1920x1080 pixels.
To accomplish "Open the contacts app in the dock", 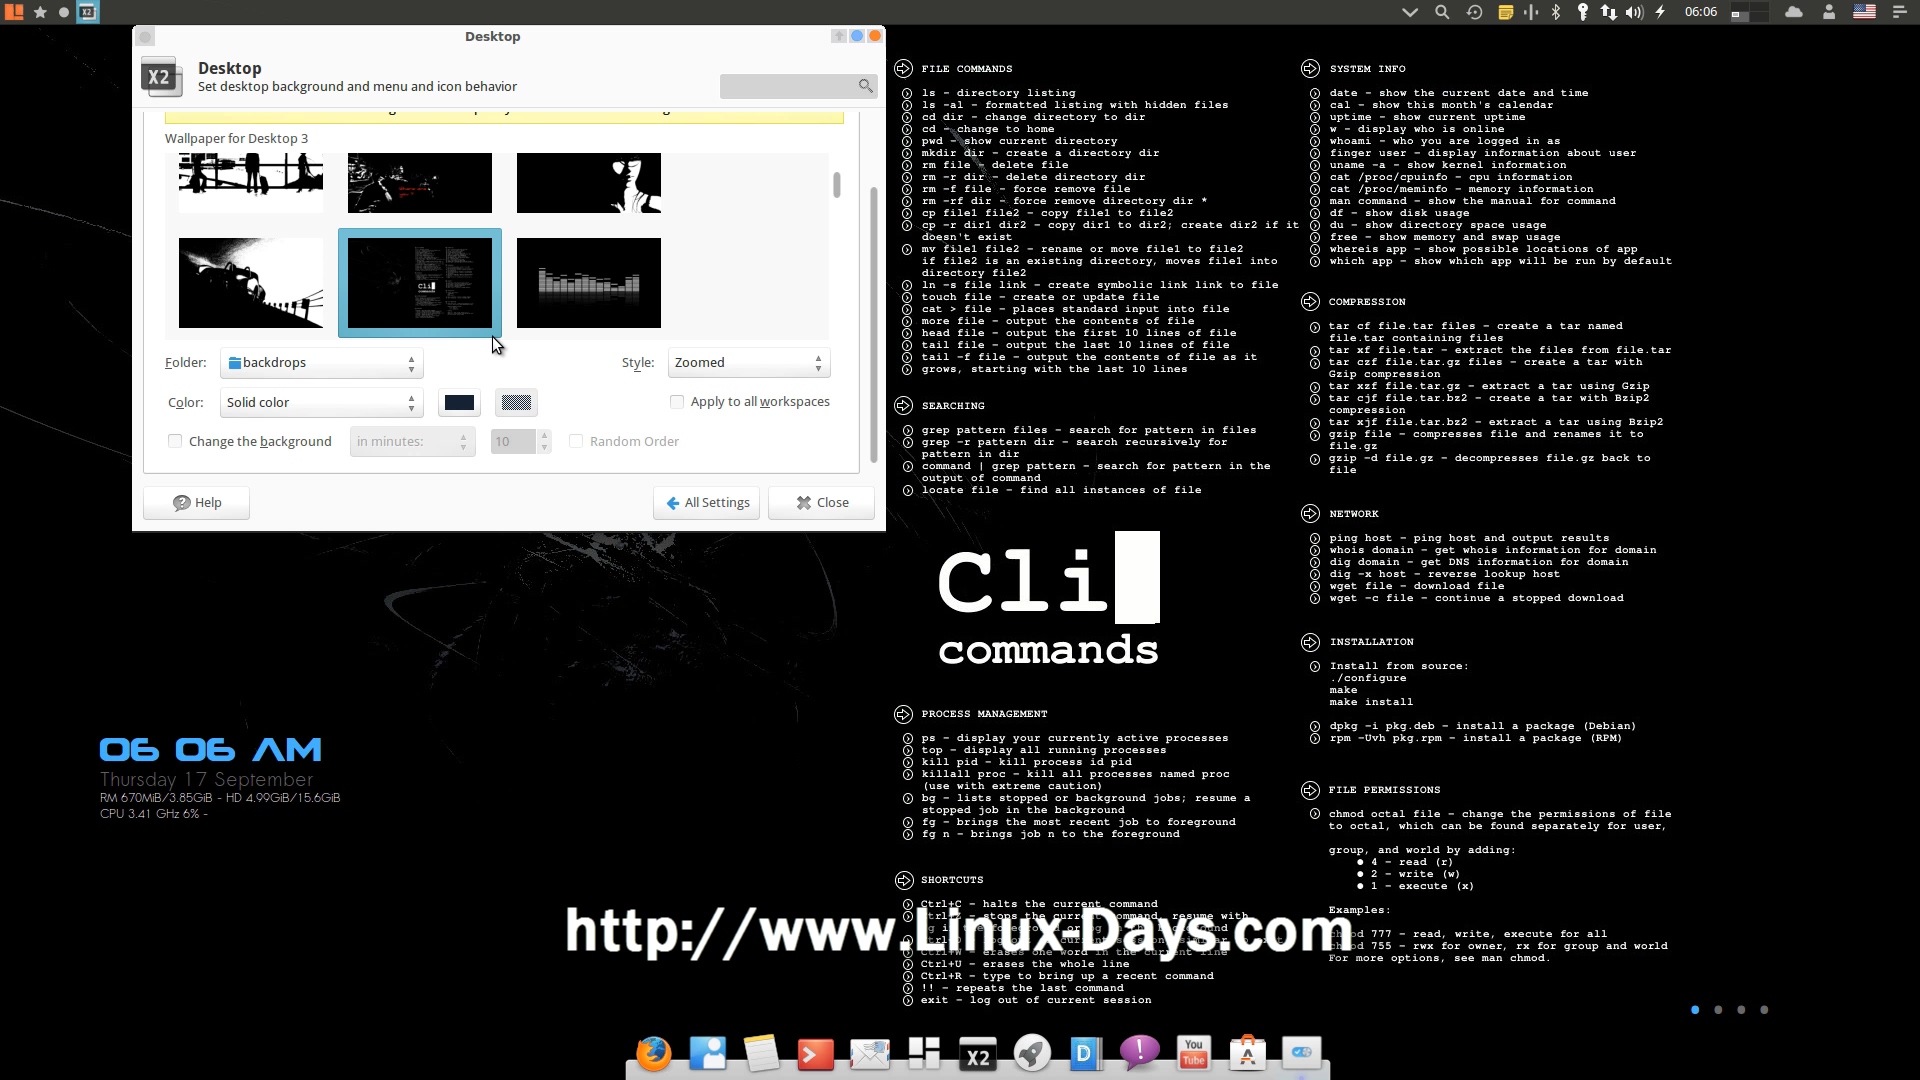I will click(x=708, y=1053).
